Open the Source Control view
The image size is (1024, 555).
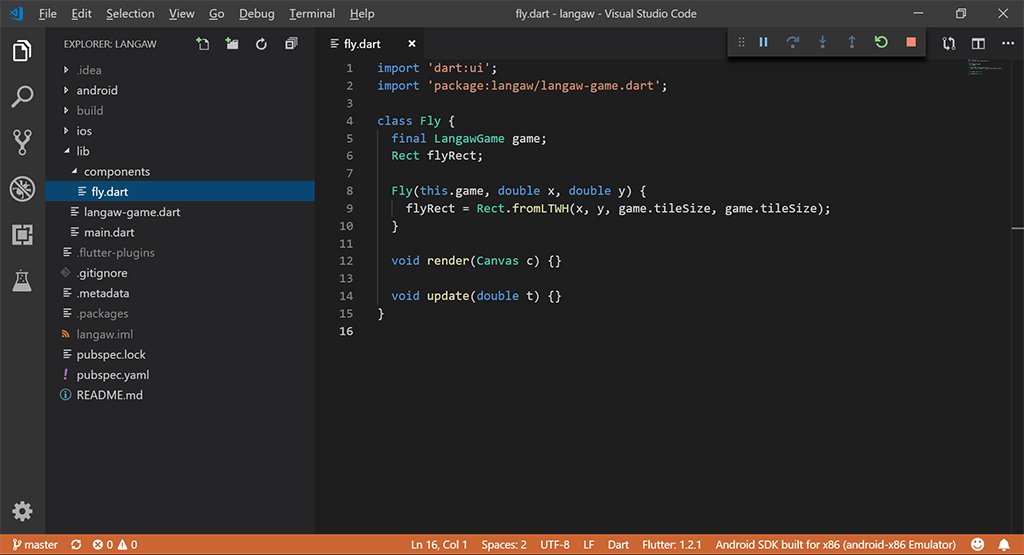[x=22, y=142]
